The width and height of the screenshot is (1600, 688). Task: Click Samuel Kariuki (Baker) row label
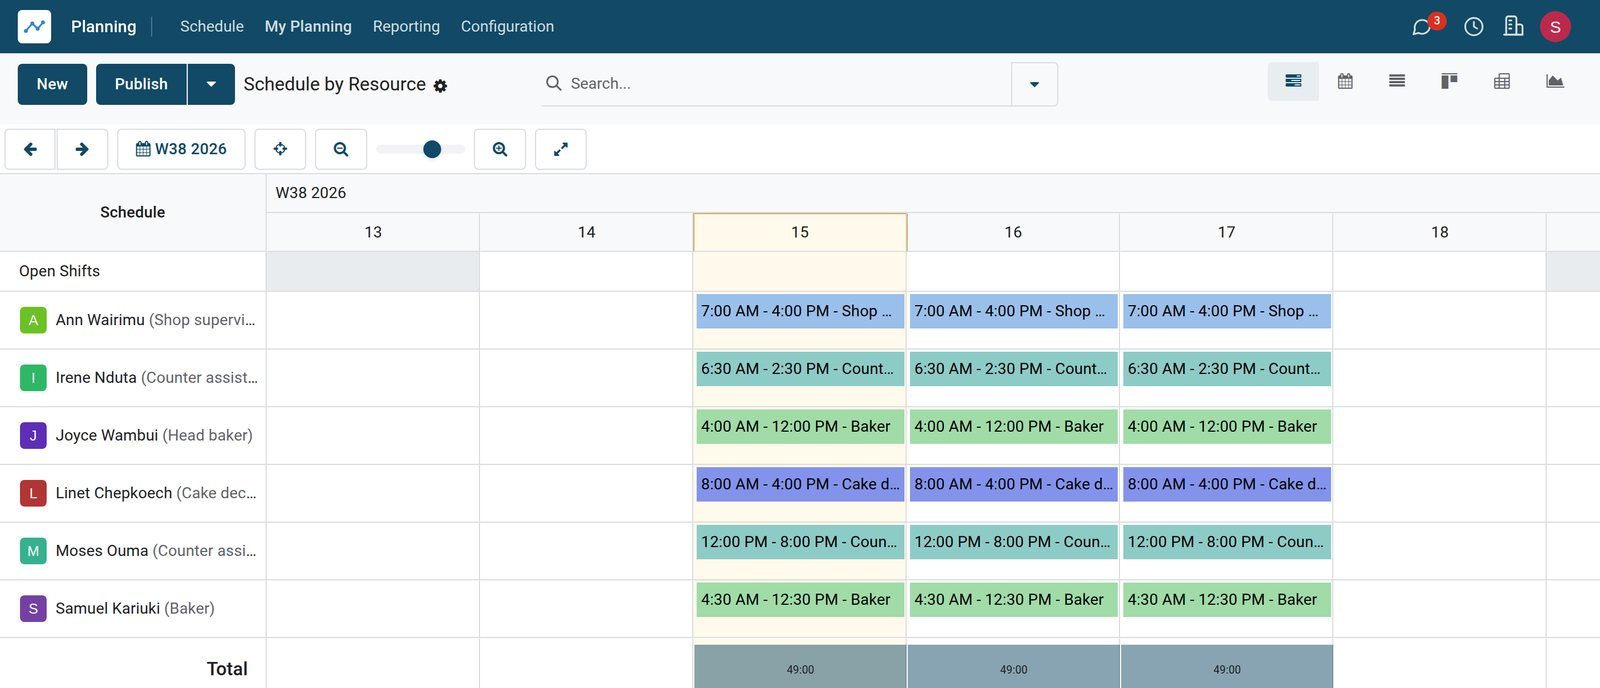click(x=135, y=608)
